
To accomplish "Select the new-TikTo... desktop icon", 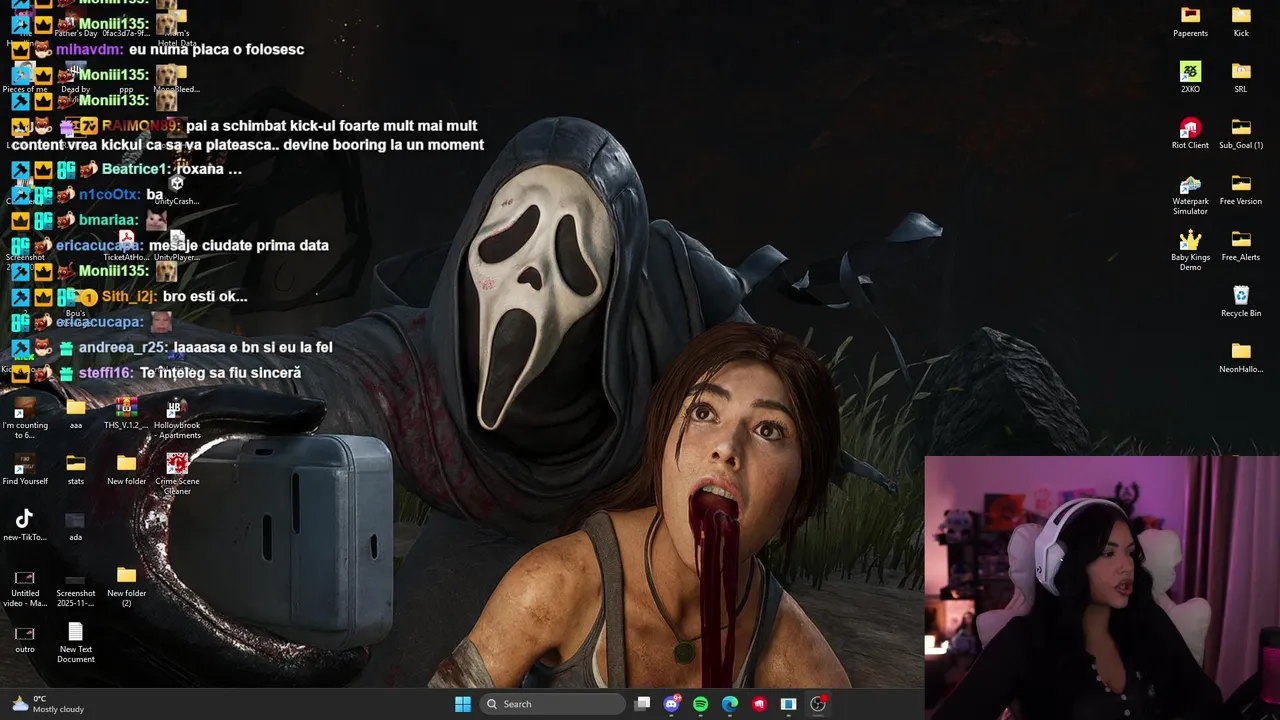I will tap(25, 525).
